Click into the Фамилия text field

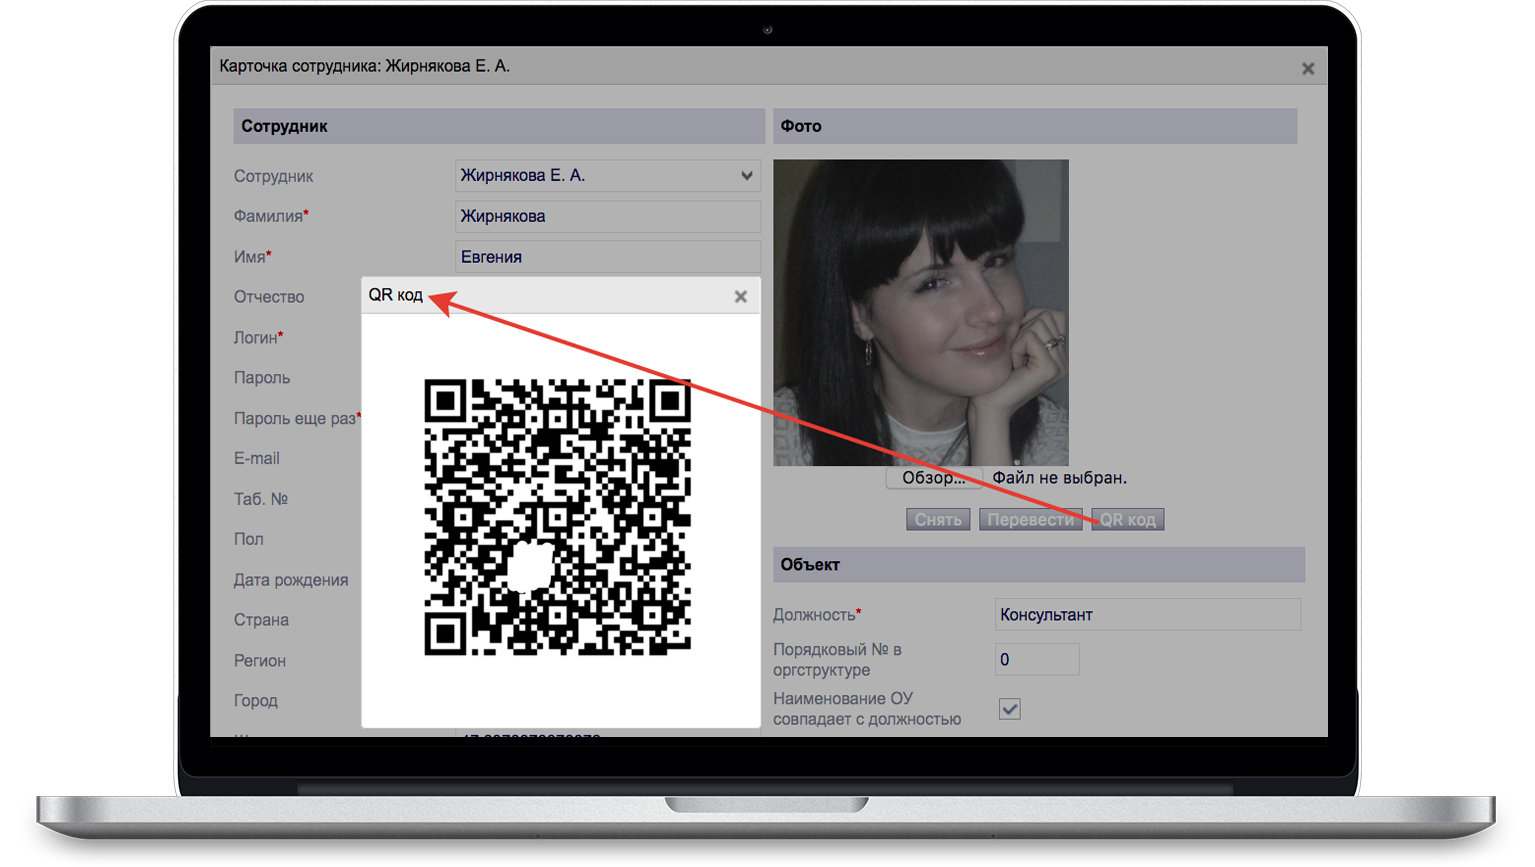[x=607, y=216]
